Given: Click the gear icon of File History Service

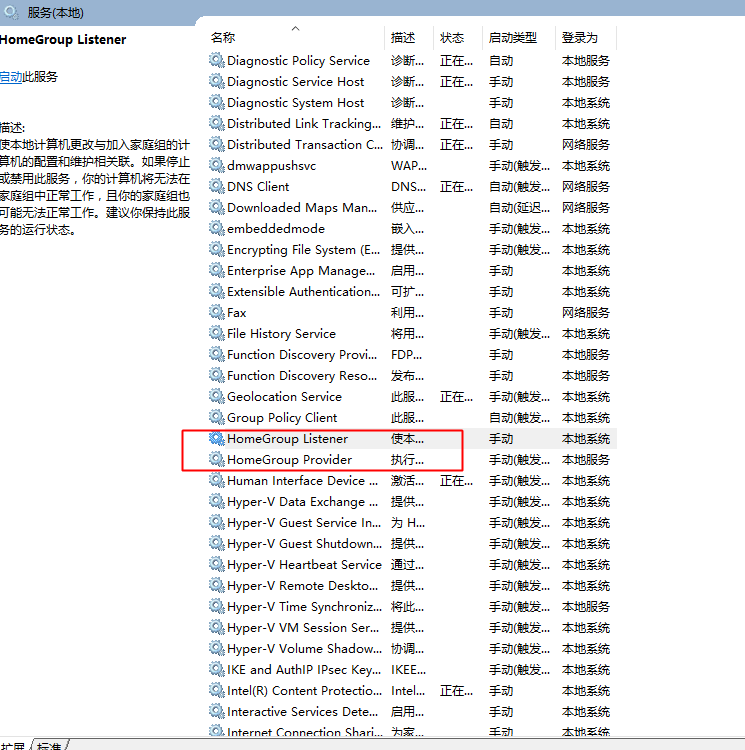Looking at the screenshot, I should (x=217, y=333).
